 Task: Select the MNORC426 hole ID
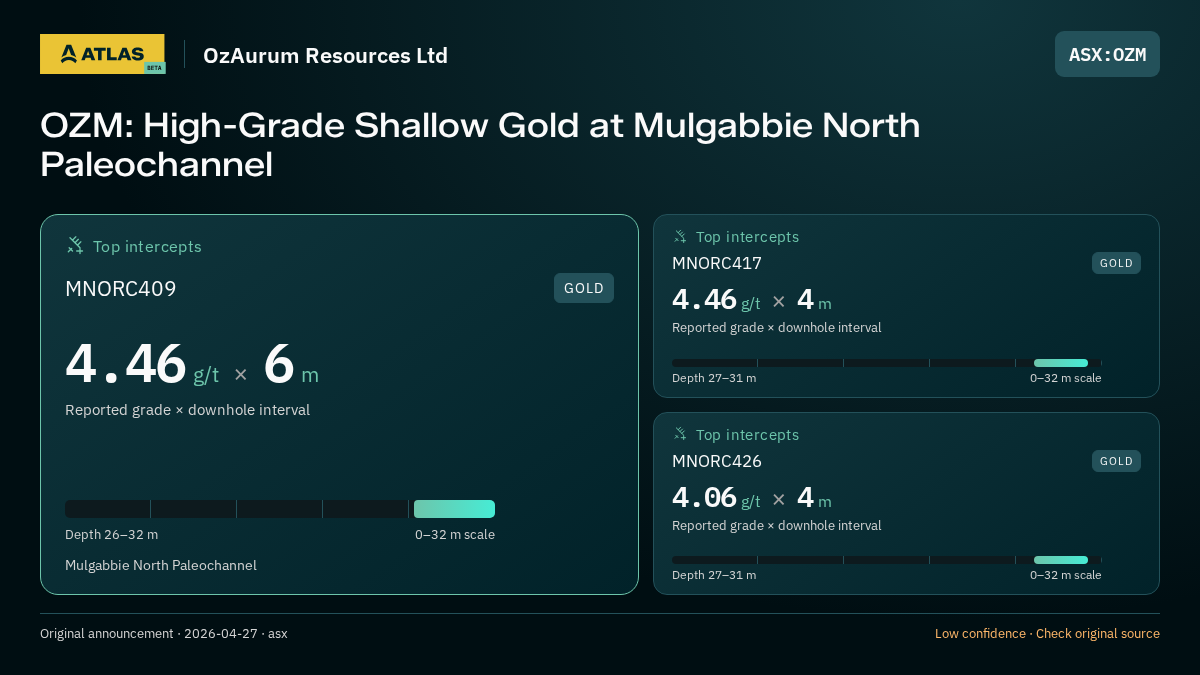tap(717, 461)
